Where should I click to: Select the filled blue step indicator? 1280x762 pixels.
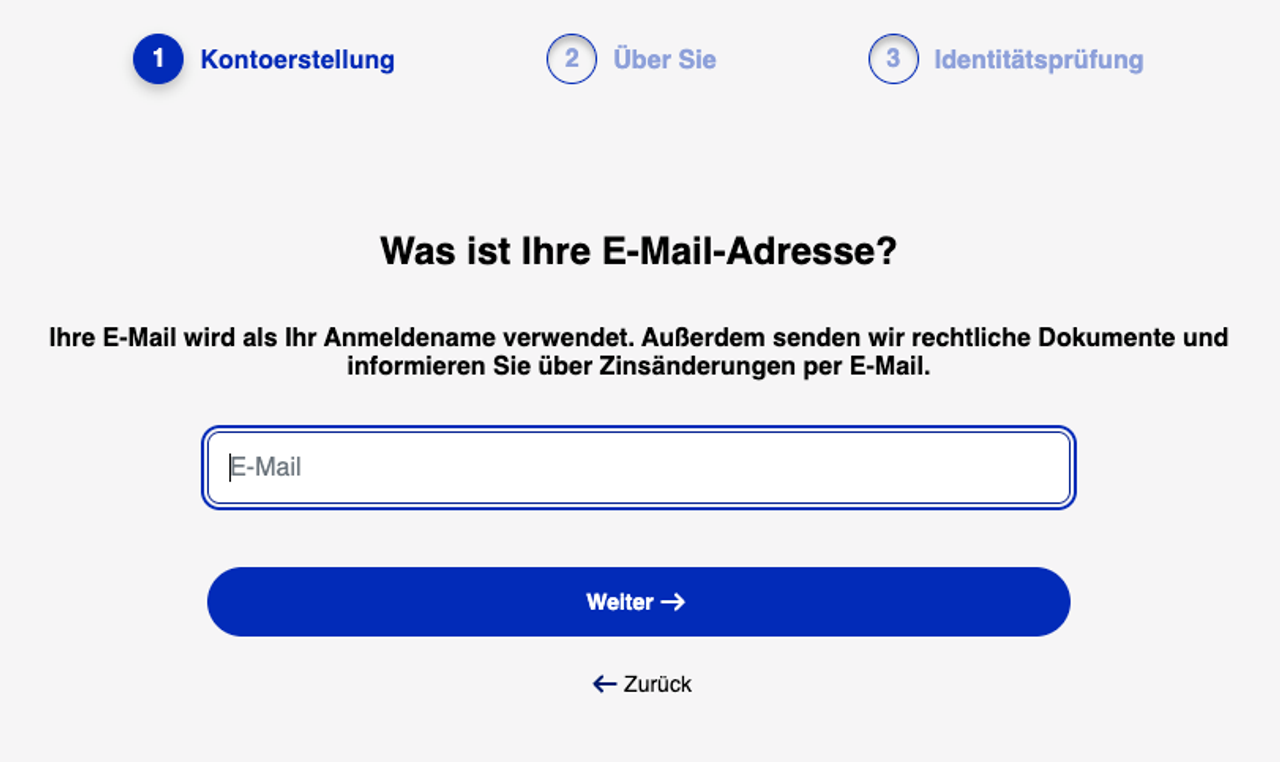point(157,59)
